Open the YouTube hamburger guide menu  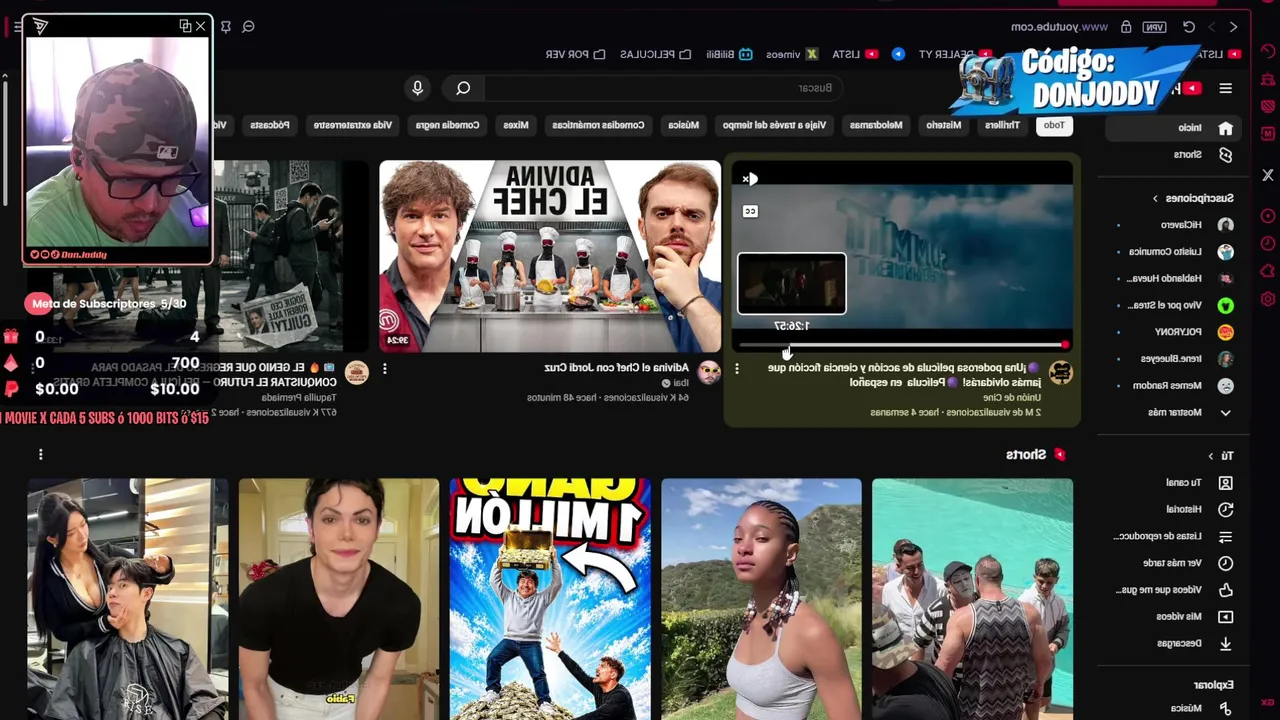point(1225,88)
